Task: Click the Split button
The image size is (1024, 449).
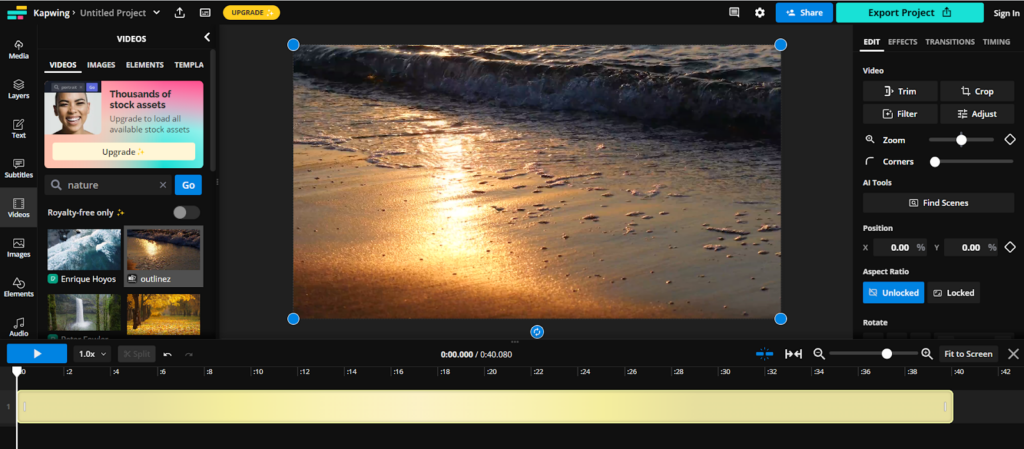Action: (136, 354)
